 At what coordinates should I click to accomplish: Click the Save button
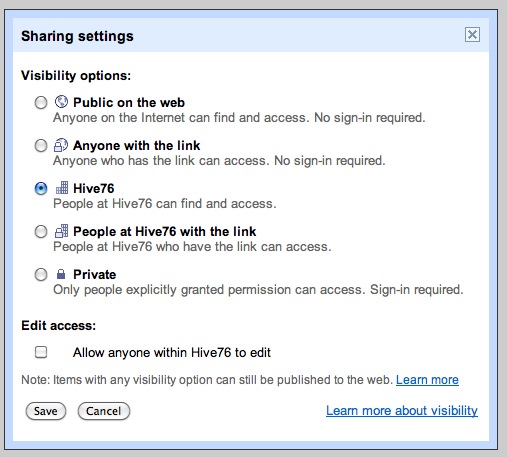pos(46,411)
